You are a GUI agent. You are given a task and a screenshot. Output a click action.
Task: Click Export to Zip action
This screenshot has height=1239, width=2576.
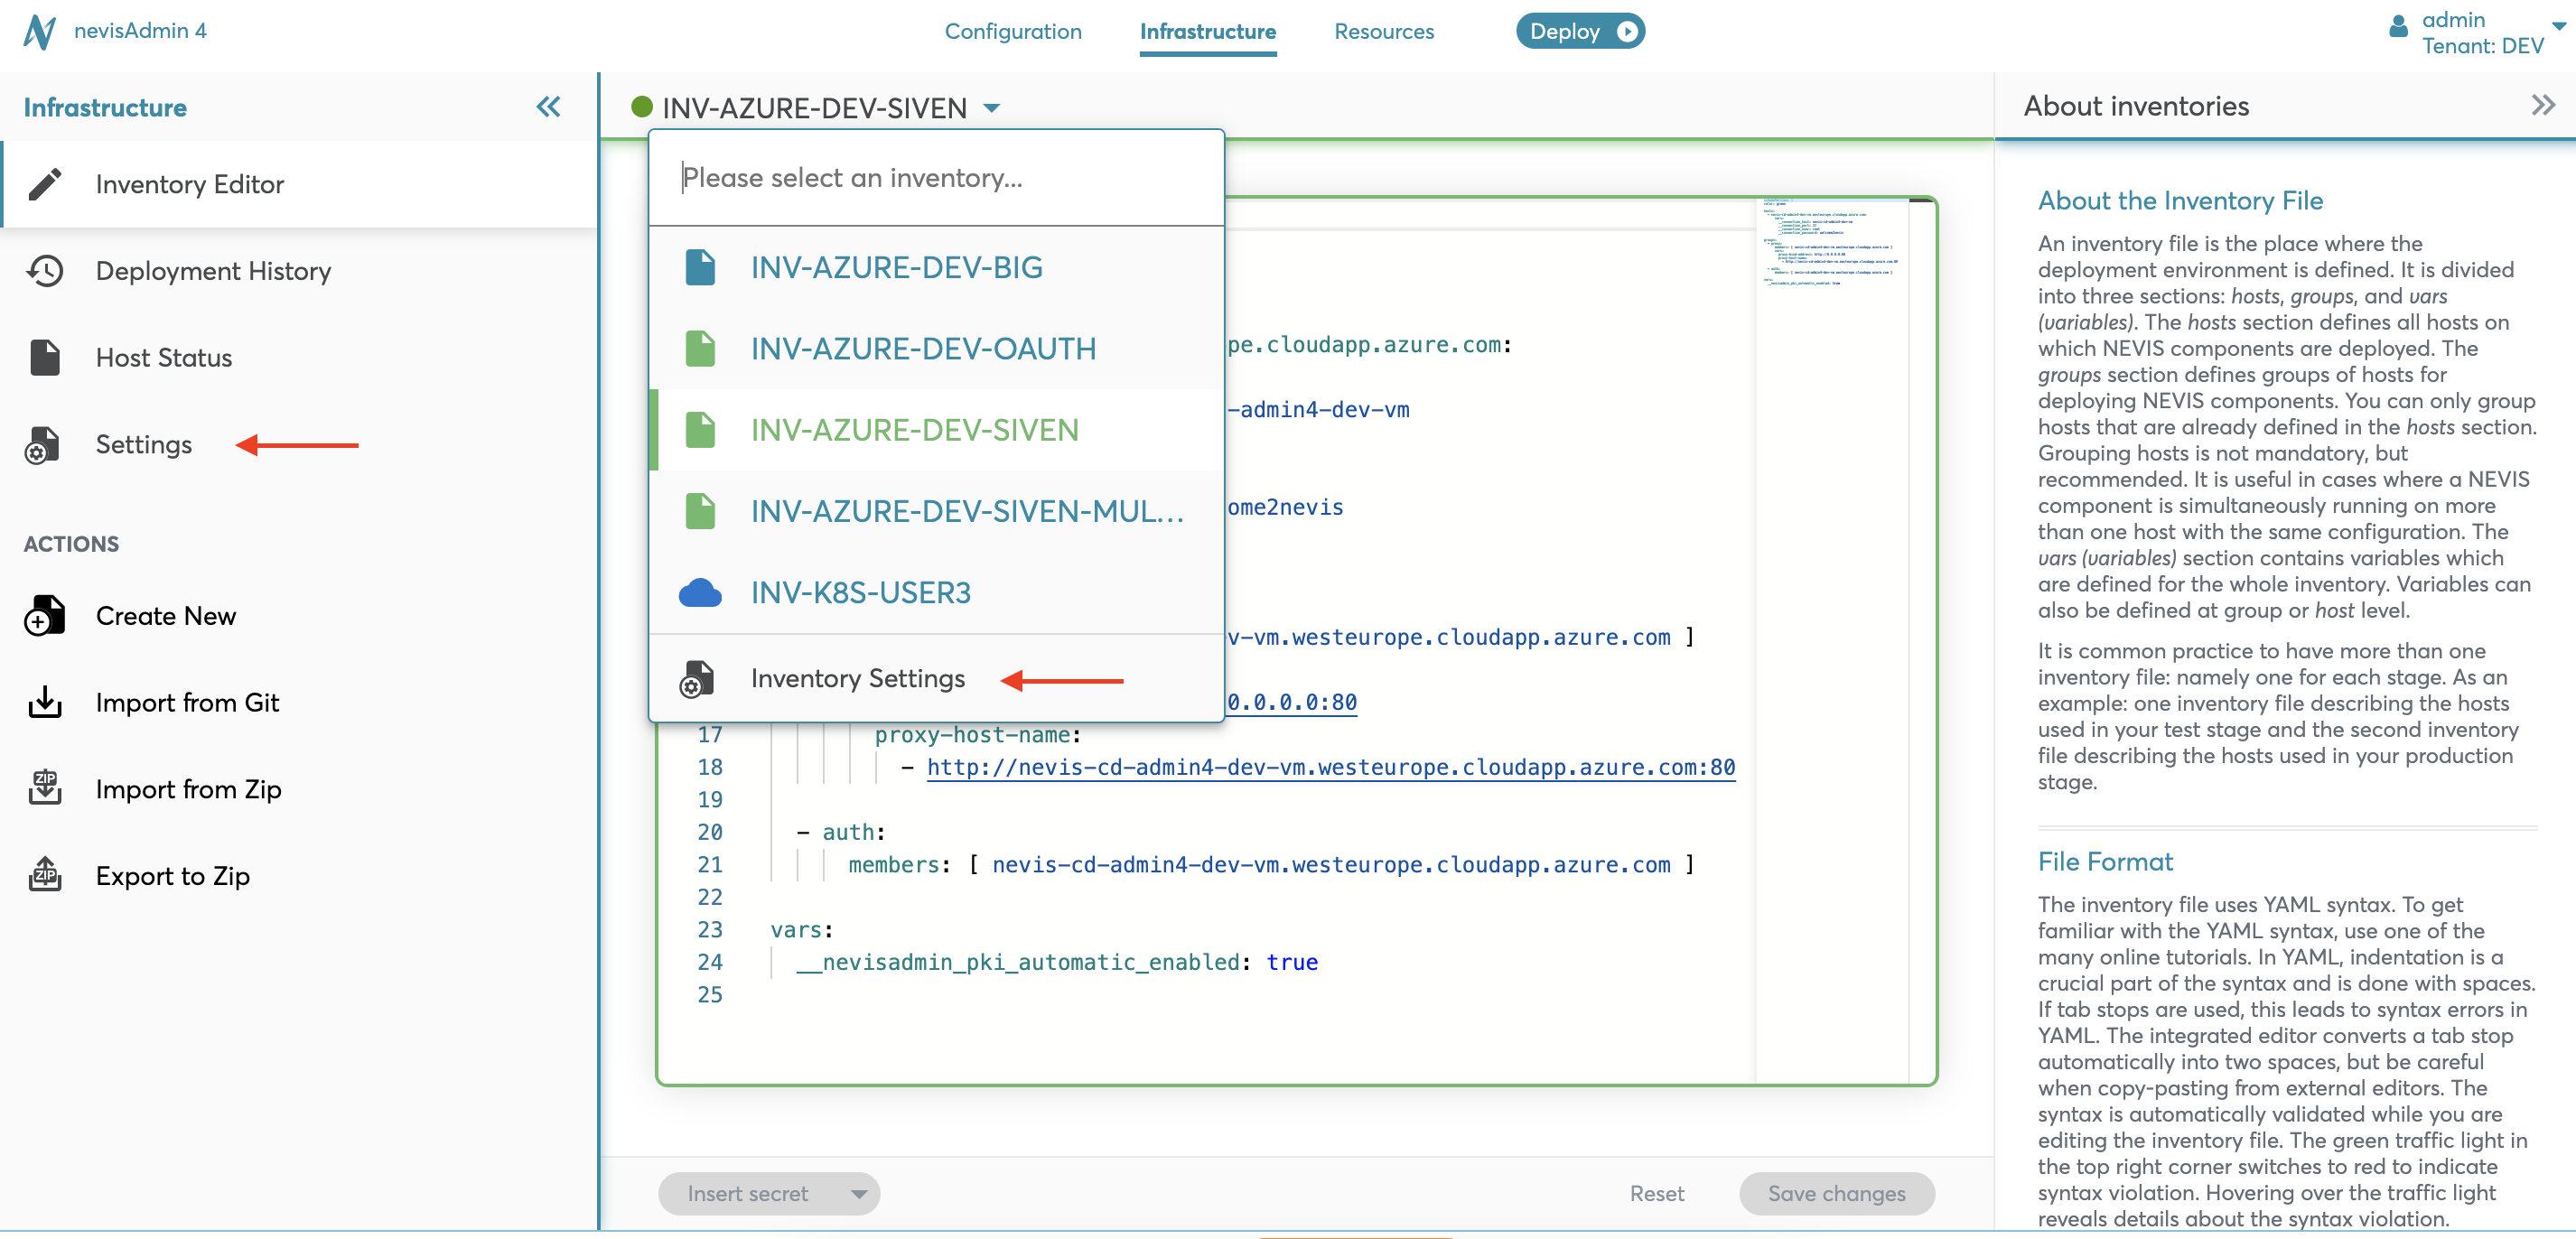coord(300,876)
